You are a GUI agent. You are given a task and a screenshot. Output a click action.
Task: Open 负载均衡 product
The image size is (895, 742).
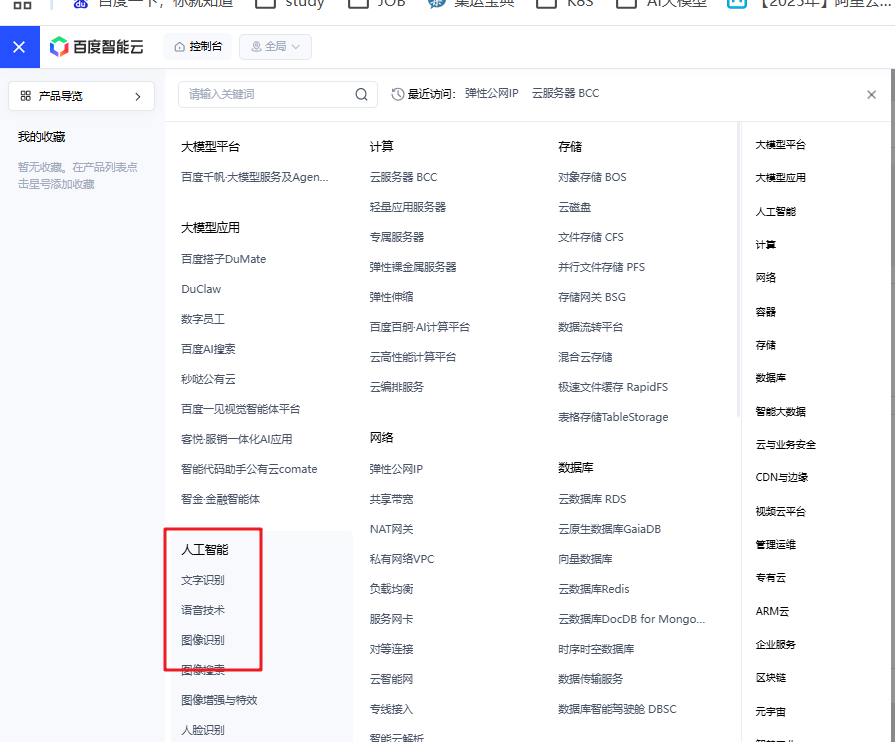[x=391, y=589]
